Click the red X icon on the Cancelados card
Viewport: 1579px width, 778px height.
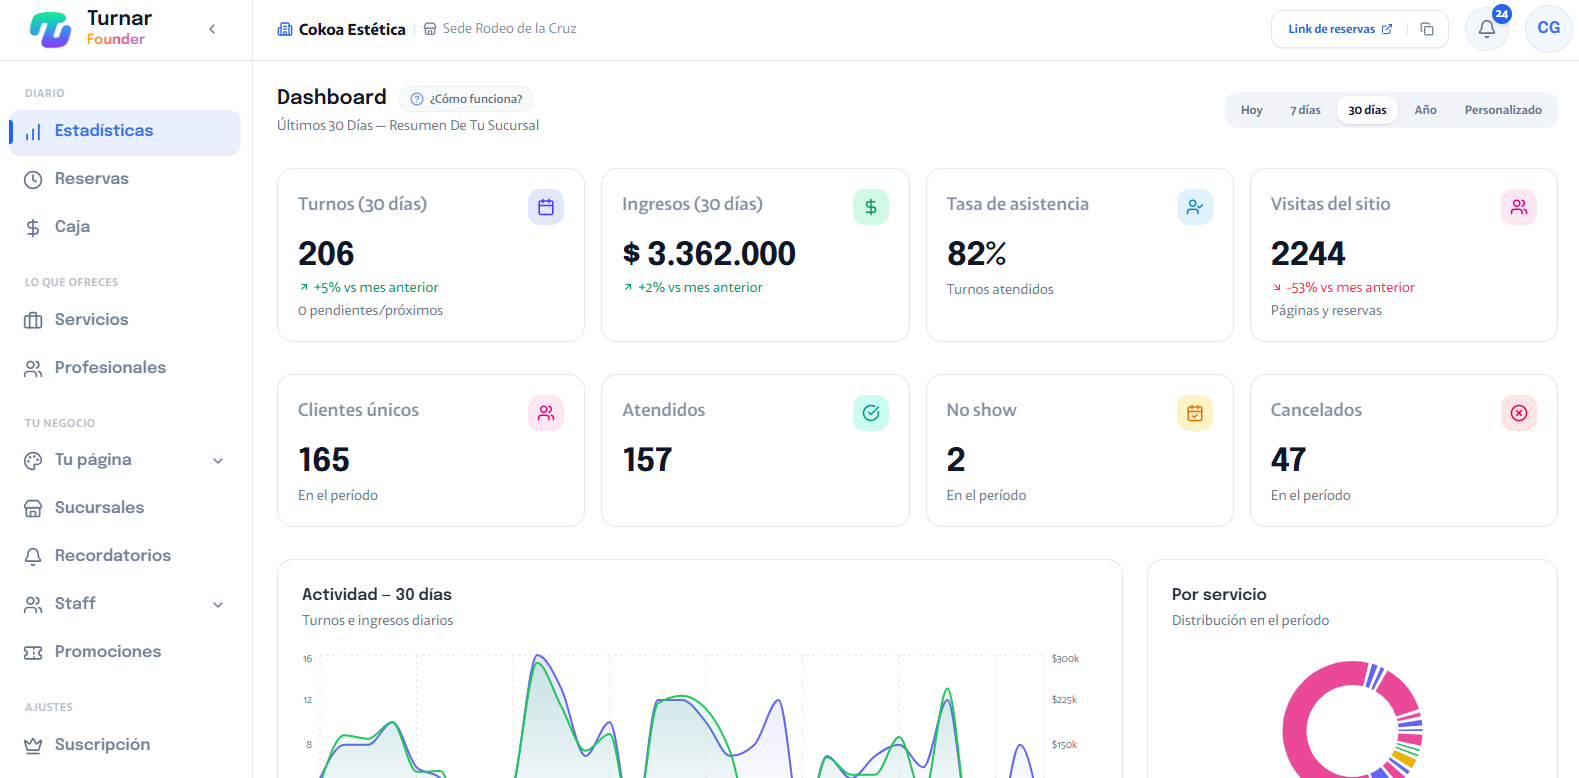tap(1519, 413)
